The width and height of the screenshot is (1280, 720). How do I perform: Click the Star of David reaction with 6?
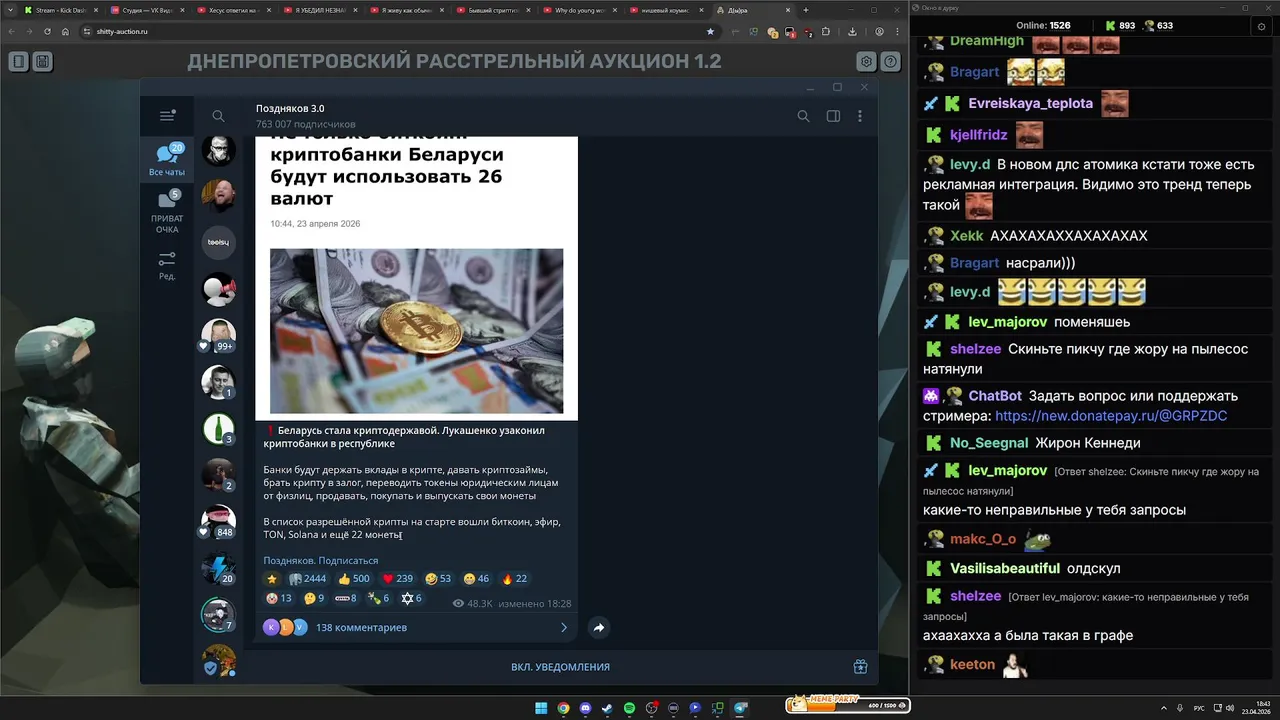coord(411,598)
